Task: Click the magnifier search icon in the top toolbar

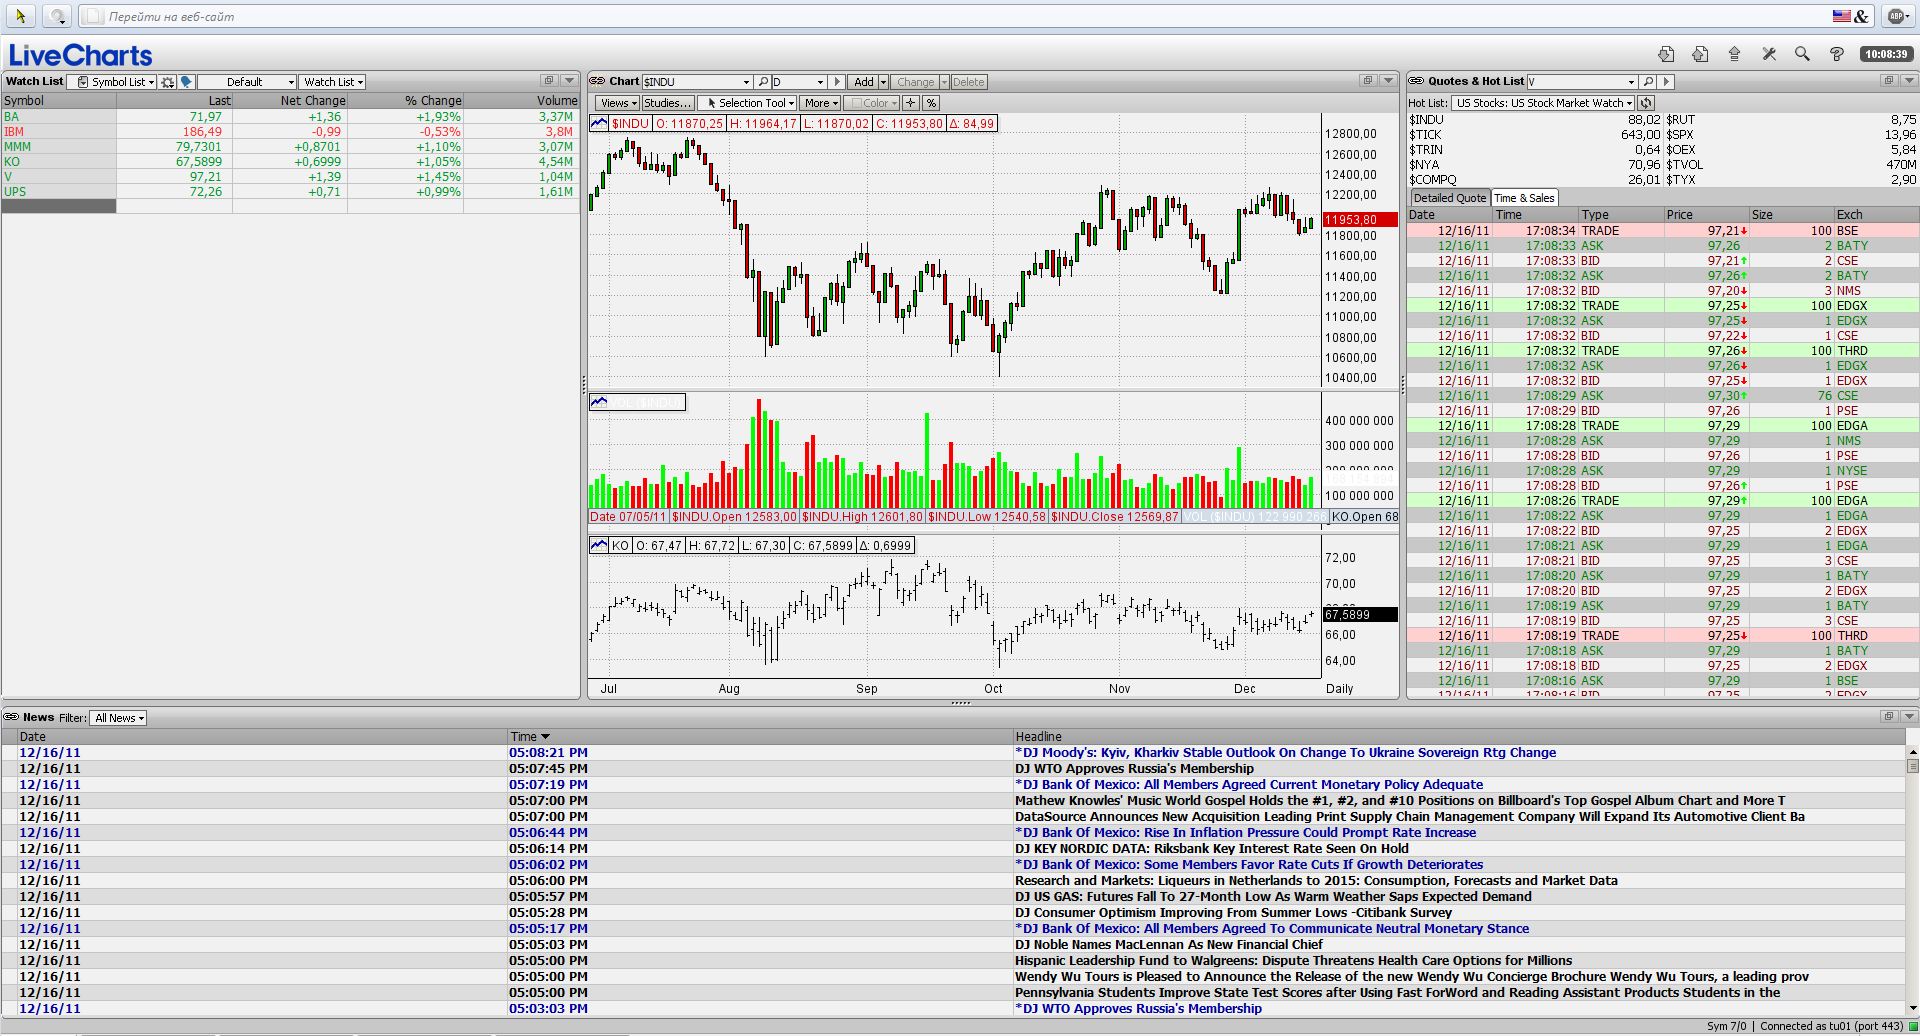Action: pos(1802,54)
